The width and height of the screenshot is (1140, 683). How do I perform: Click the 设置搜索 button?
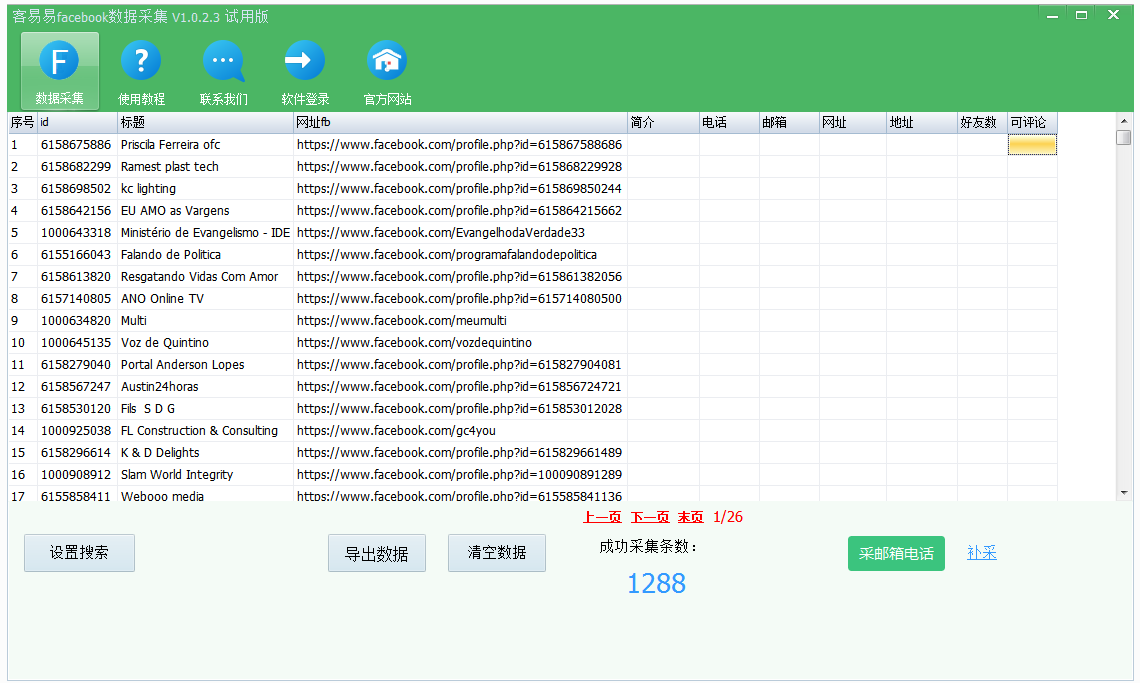(79, 553)
